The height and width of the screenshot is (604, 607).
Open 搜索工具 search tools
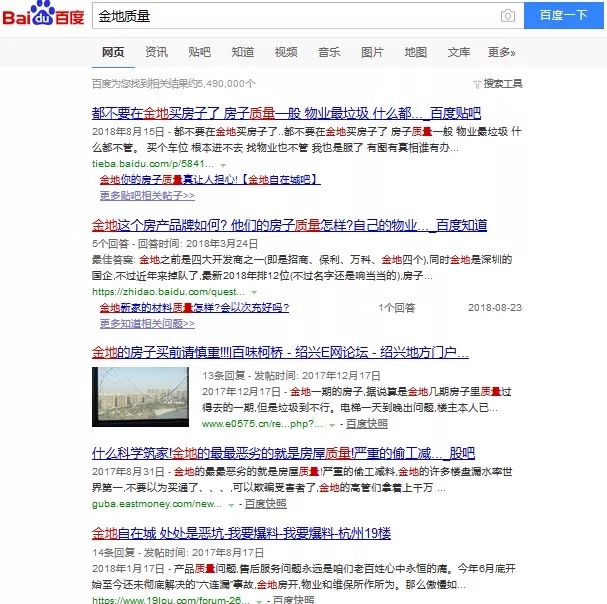click(503, 84)
